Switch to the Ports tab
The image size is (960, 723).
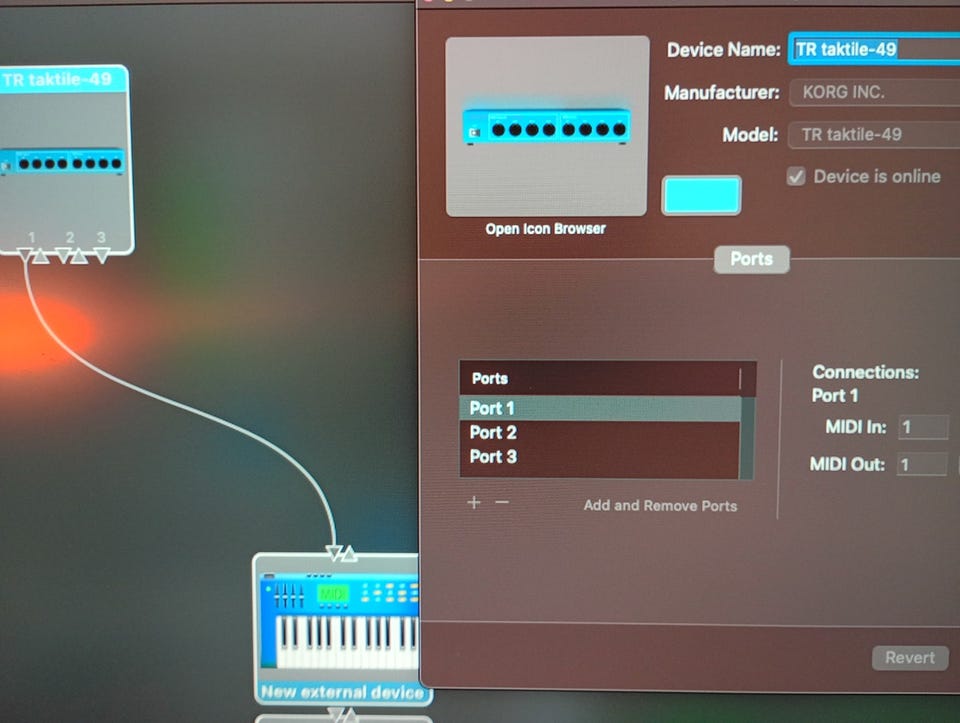click(x=751, y=259)
